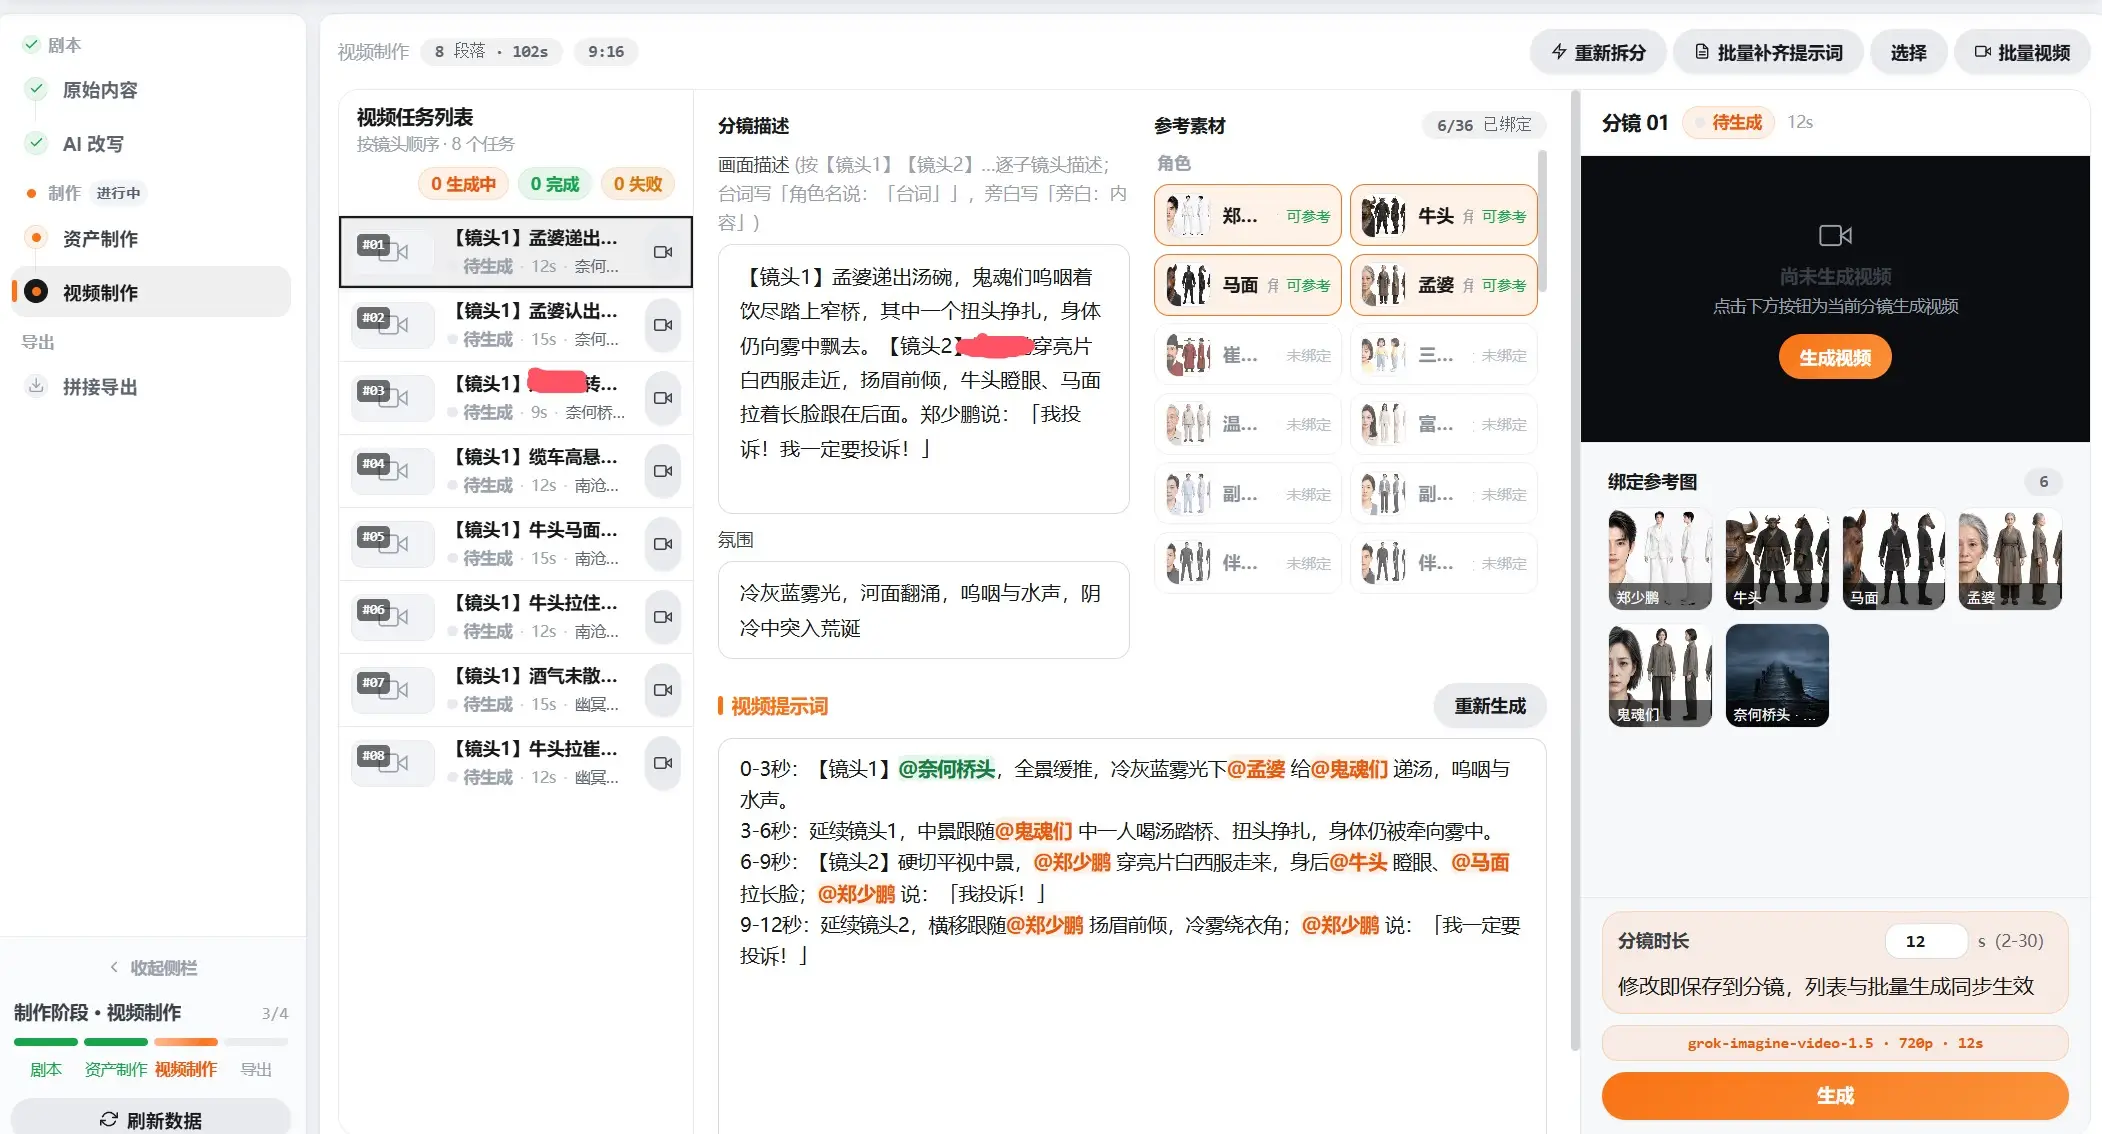Open AI 改写 step in sidebar
The image size is (2102, 1134).
[93, 144]
